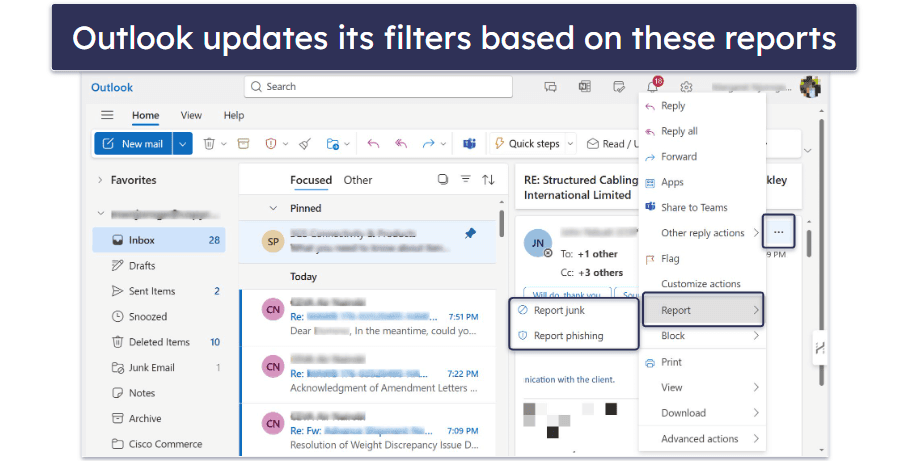
Task: Open the Resolution of Weight Discrepancy email
Action: (369, 430)
